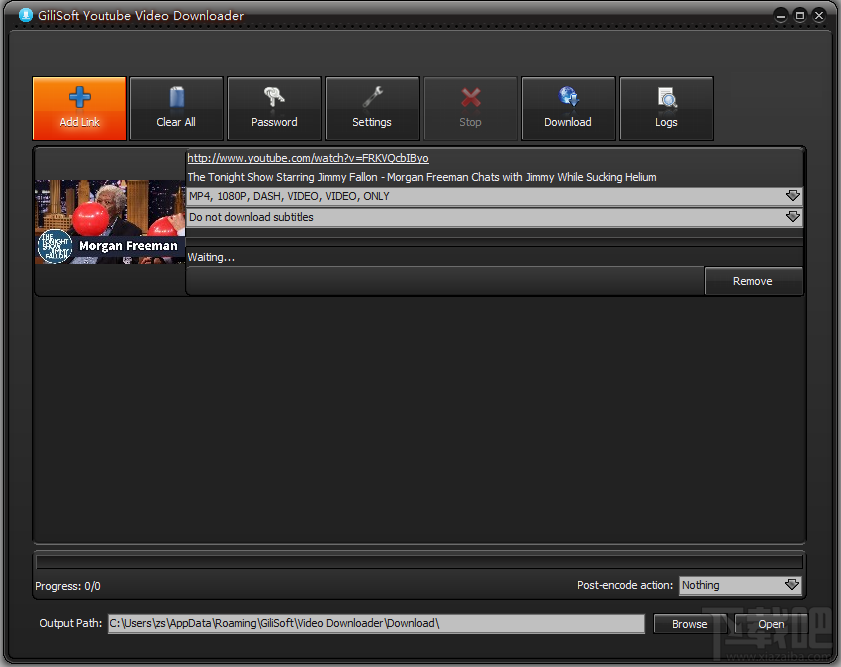The width and height of the screenshot is (841, 667).
Task: Select Clear All from the toolbar
Action: click(x=176, y=108)
